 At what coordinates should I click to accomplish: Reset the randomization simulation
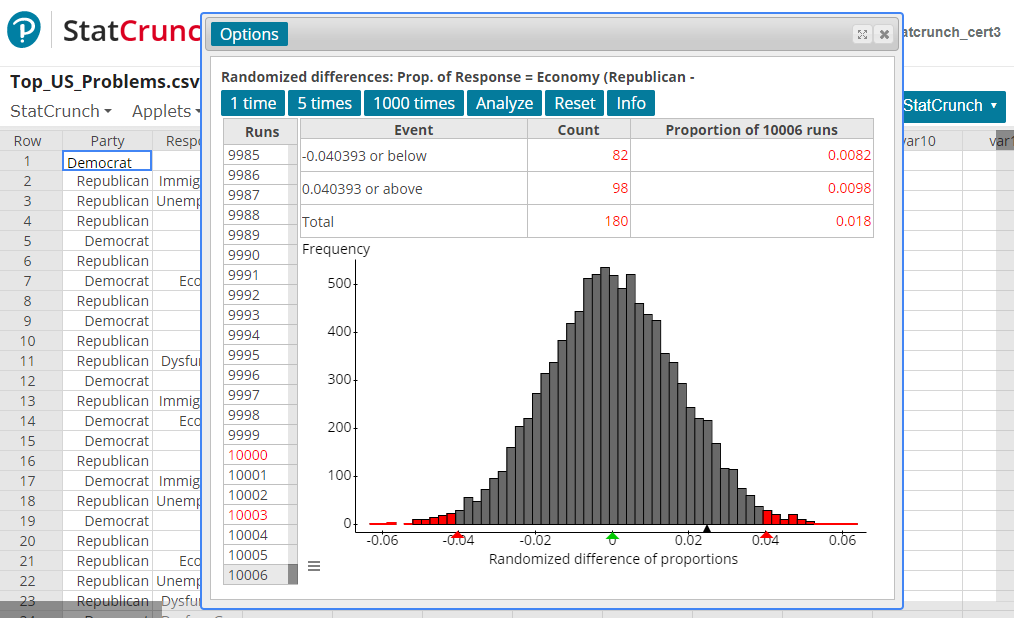pyautogui.click(x=574, y=102)
